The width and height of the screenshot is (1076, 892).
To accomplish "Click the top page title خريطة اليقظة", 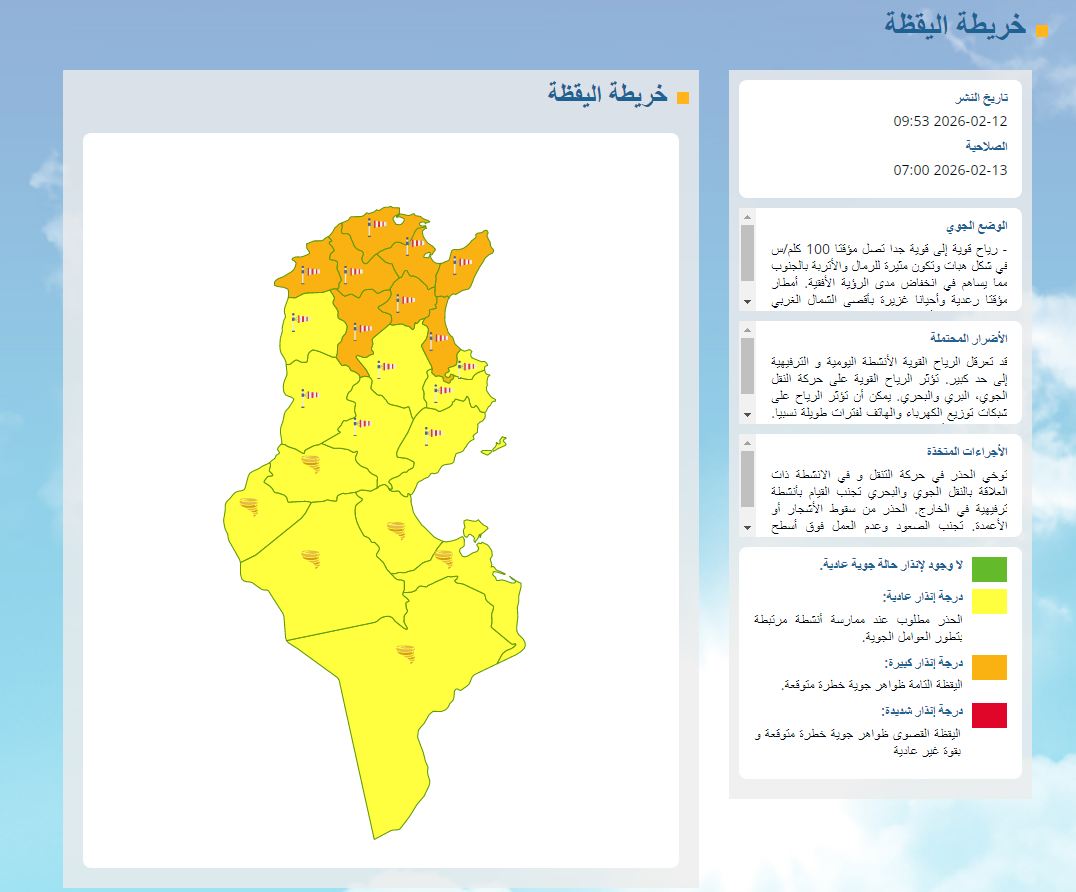I will (955, 27).
